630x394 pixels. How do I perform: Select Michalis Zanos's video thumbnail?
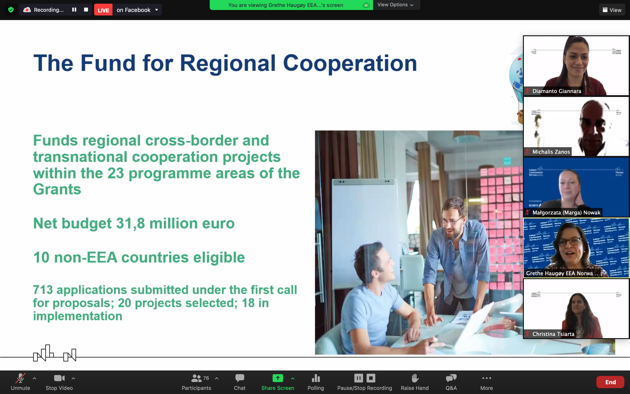tap(576, 126)
